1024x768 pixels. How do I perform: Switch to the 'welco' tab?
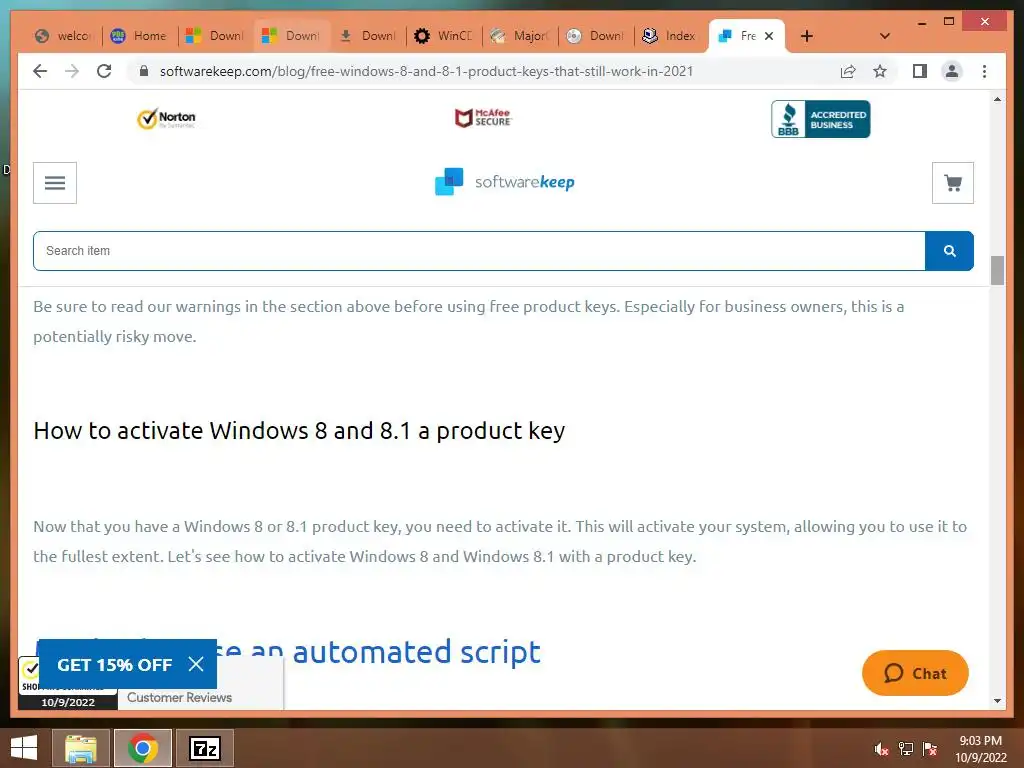pyautogui.click(x=63, y=36)
